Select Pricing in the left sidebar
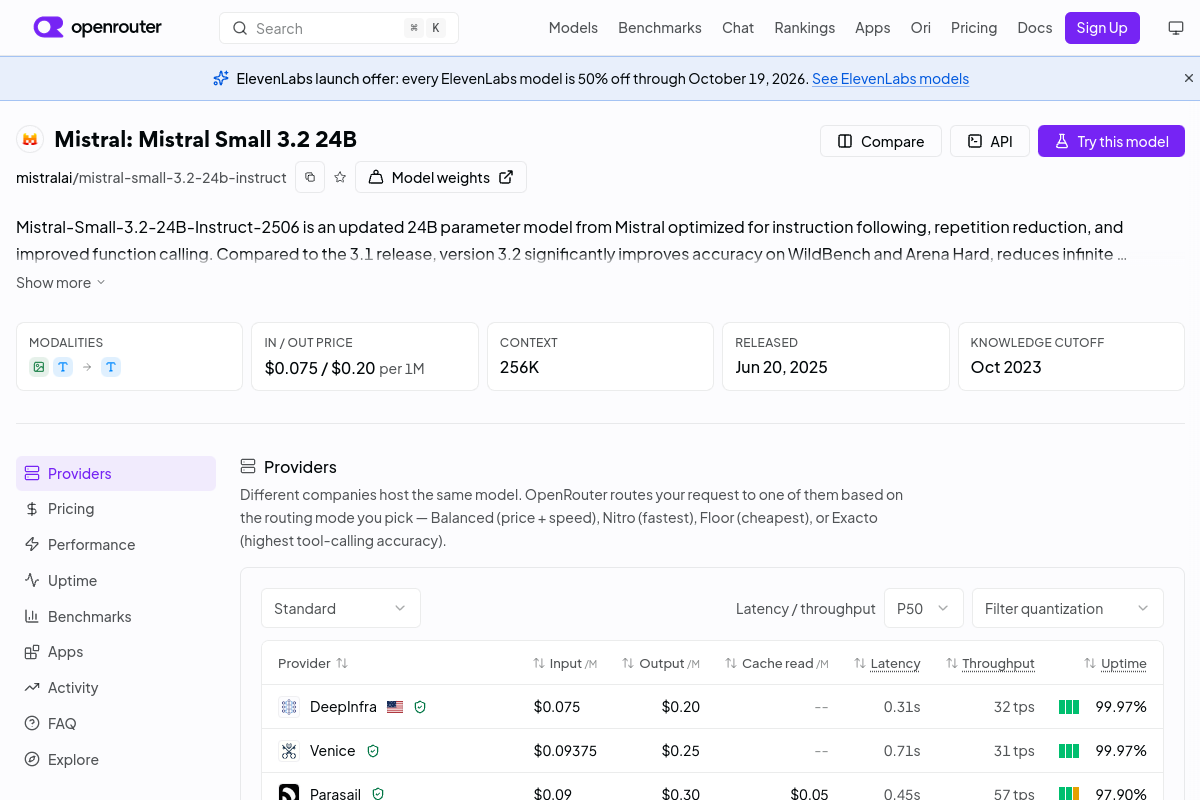The height and width of the screenshot is (800, 1200). tap(116, 509)
